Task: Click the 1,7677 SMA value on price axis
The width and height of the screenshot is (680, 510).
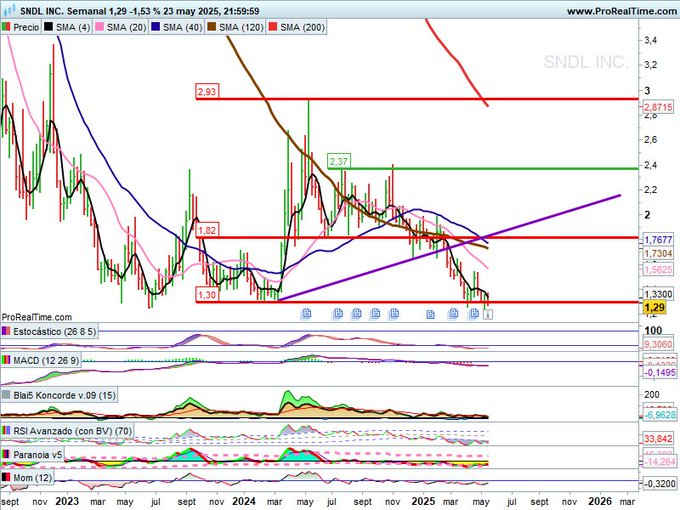Action: click(658, 240)
